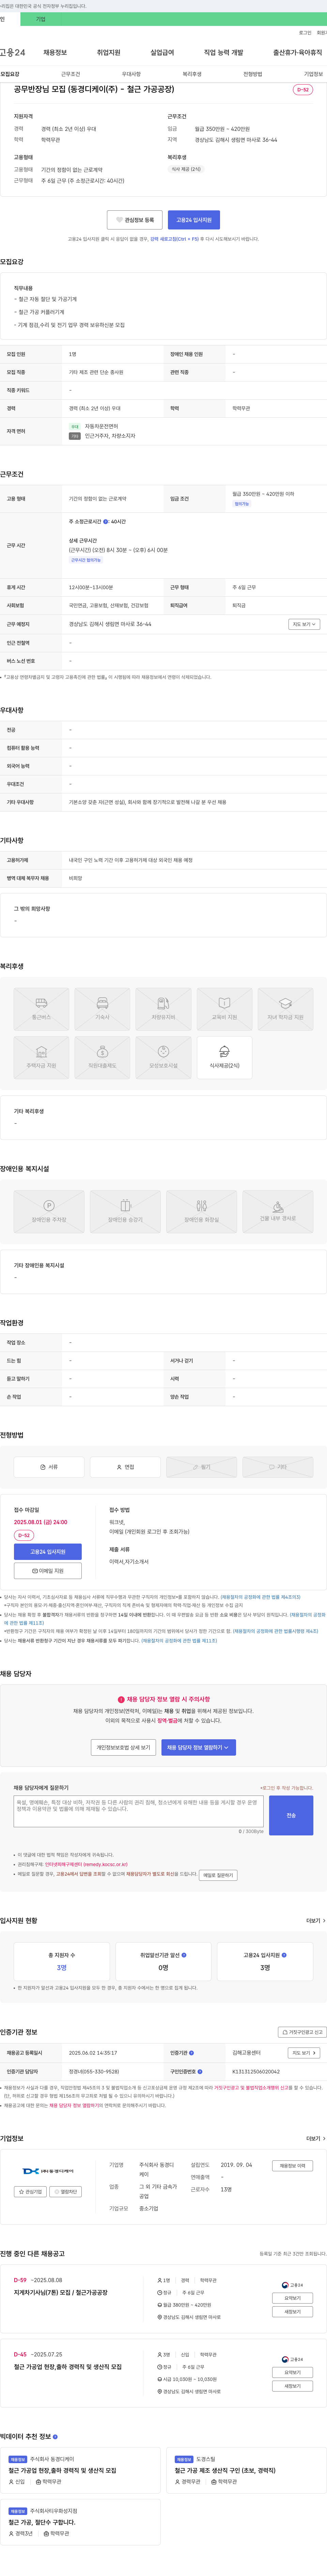The width and height of the screenshot is (327, 2576).
Task: Click the info icon beside 빅데이터 추천 정보
Action: [55, 2437]
